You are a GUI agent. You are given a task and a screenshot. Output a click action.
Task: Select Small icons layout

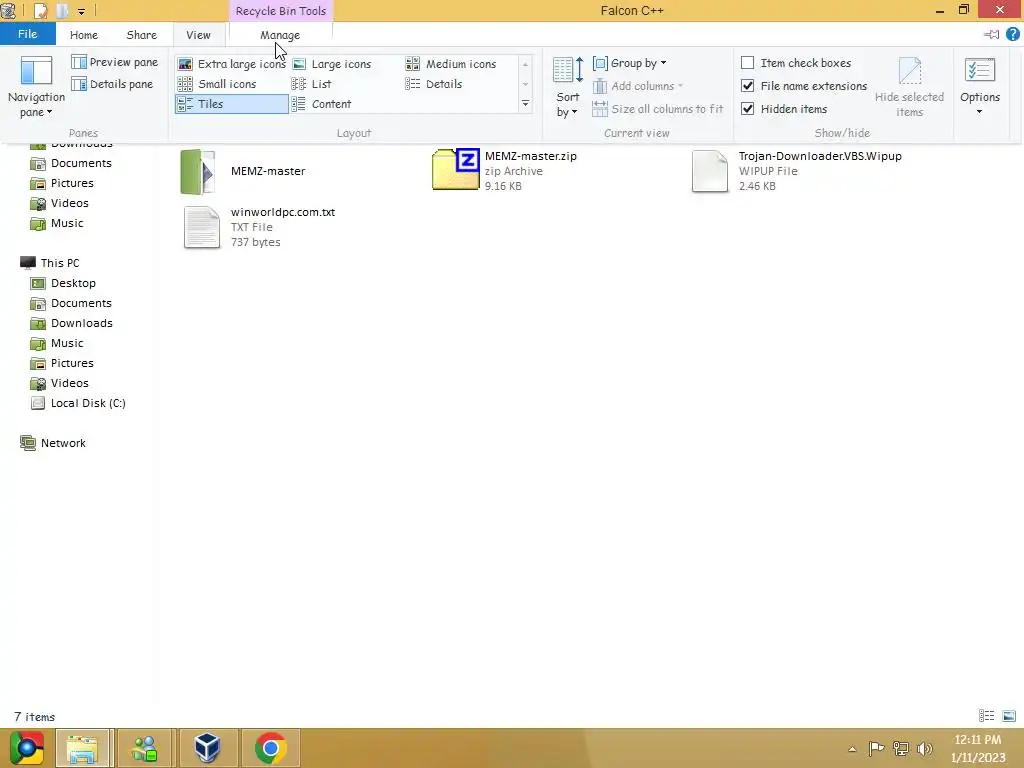(x=217, y=84)
